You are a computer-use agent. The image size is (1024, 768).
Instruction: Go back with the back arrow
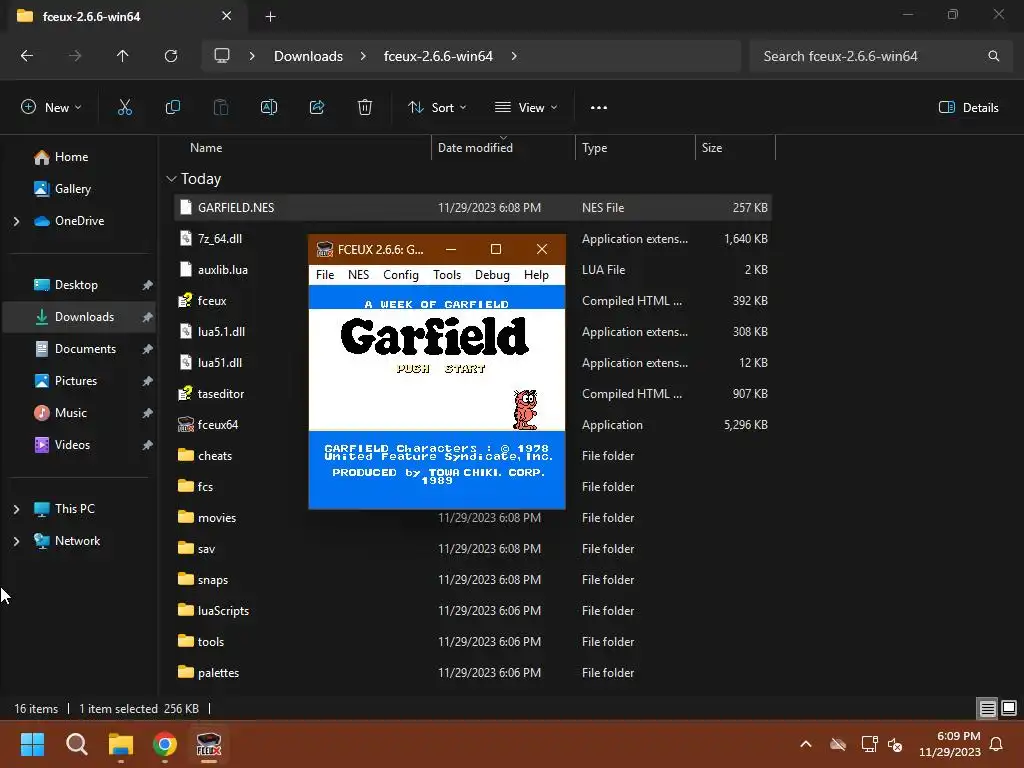click(x=27, y=56)
